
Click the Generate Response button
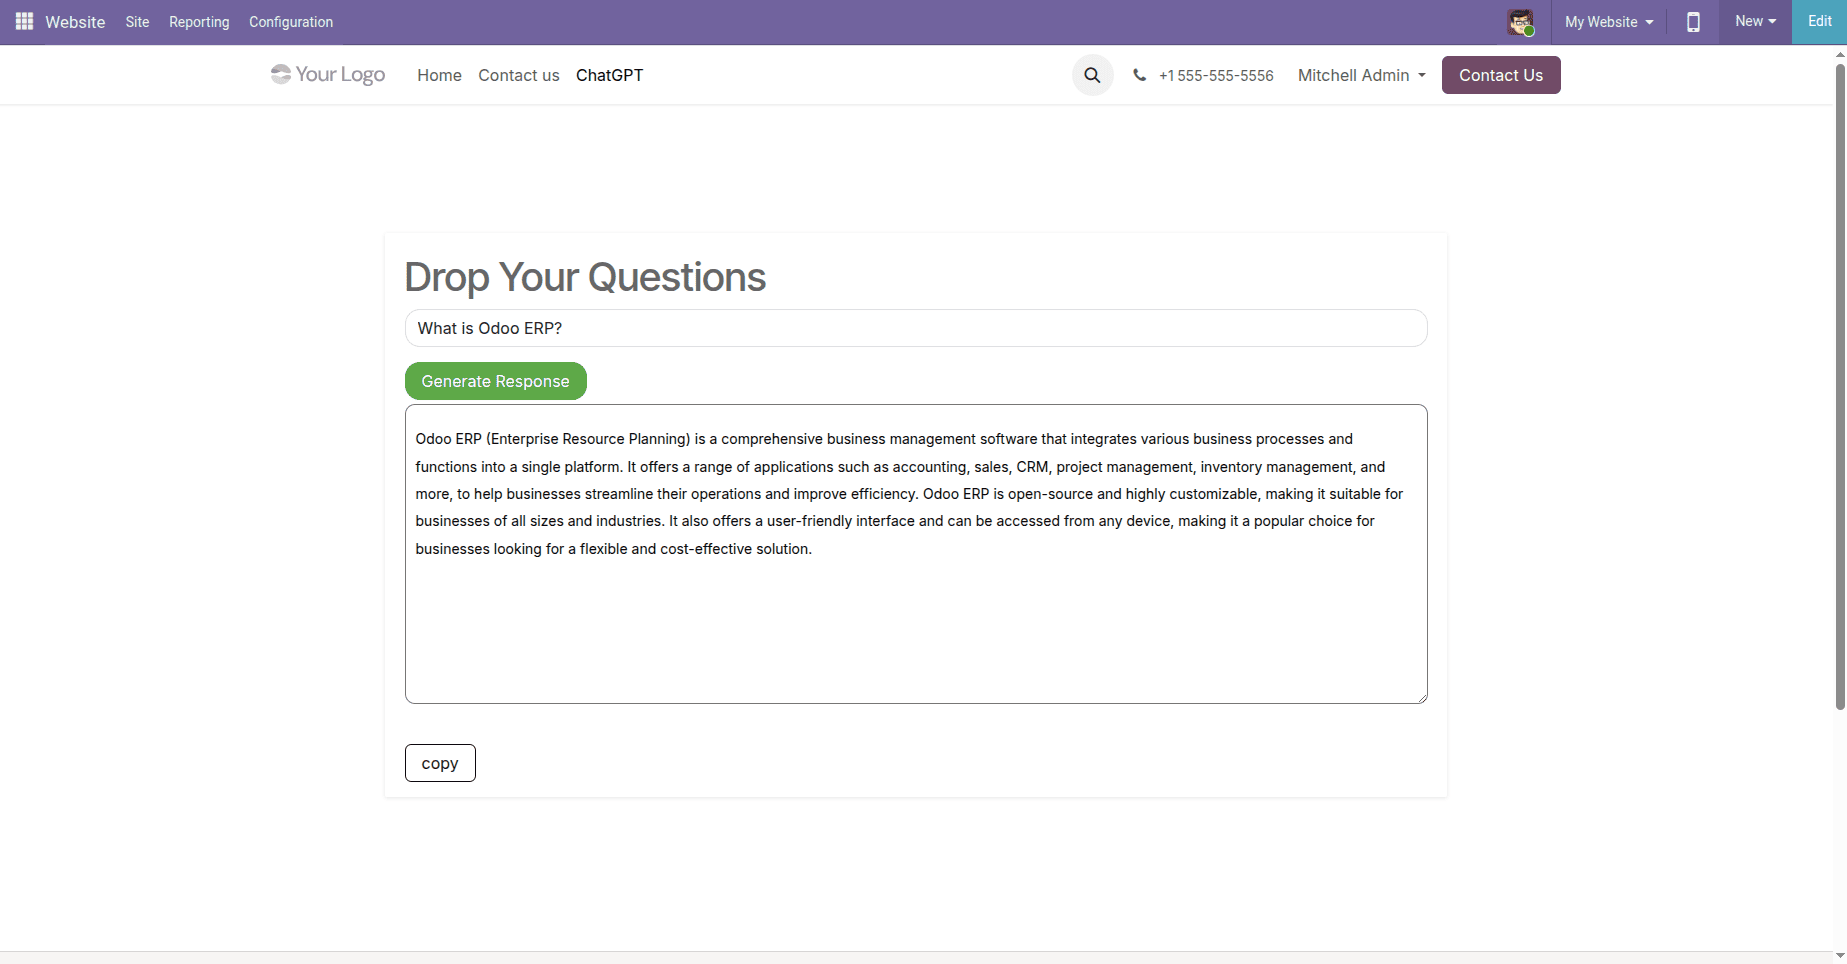495,381
